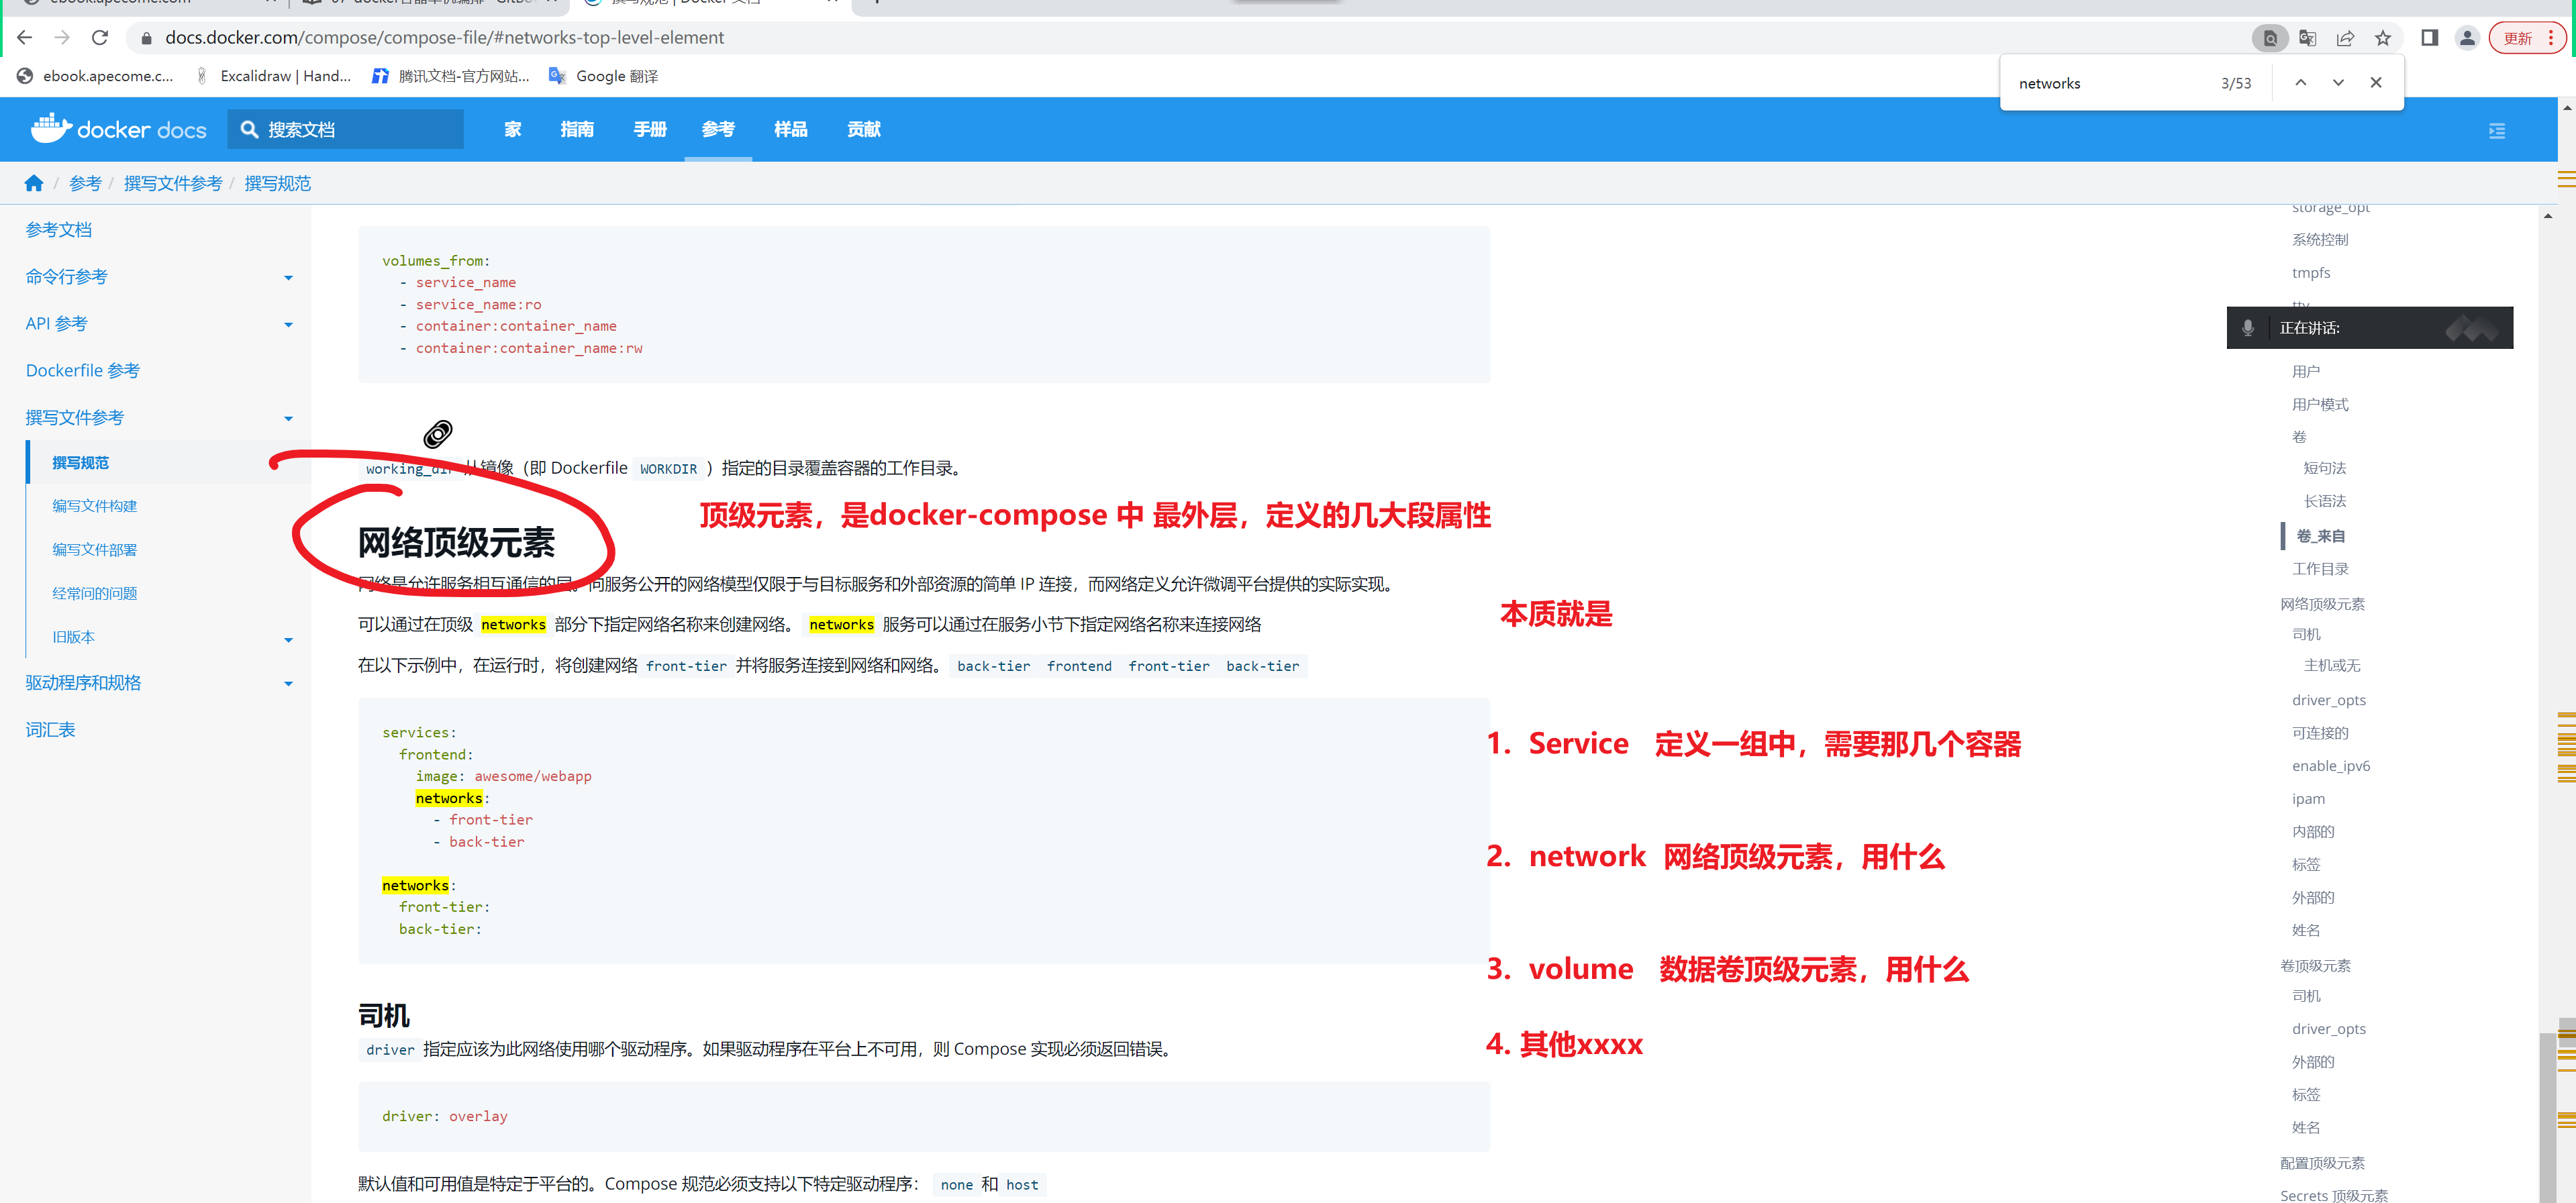The height and width of the screenshot is (1203, 2576).
Task: Jump to driver_opts in the outline
Action: point(2328,700)
